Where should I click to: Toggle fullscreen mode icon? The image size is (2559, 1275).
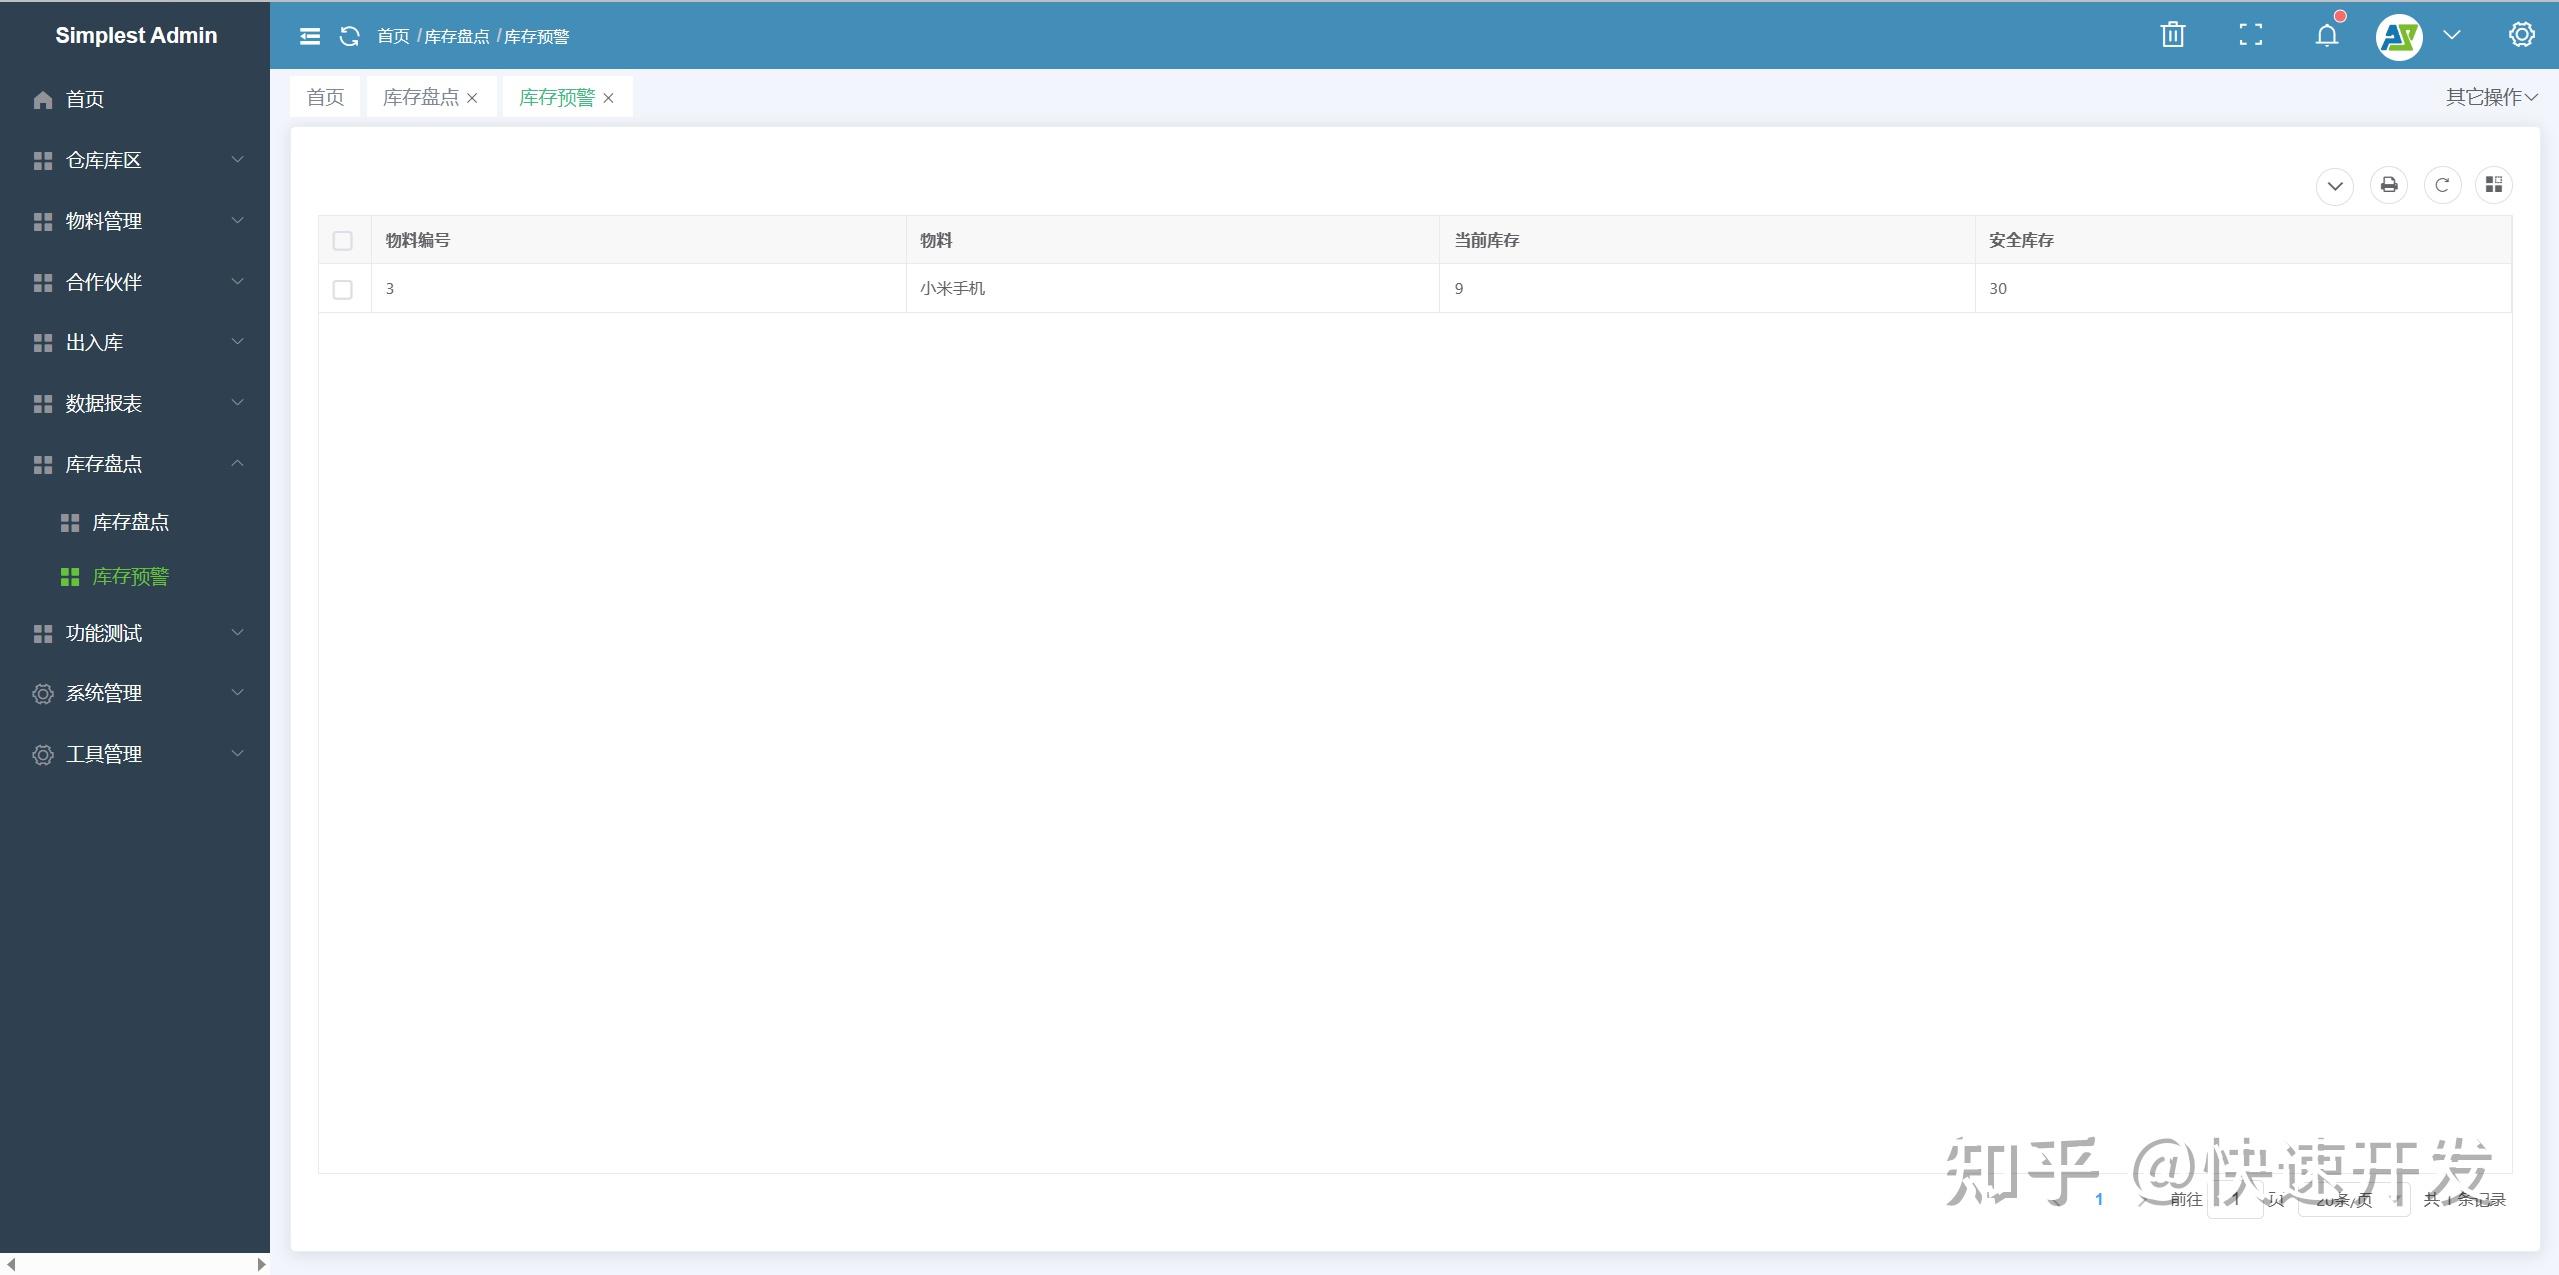coord(2250,35)
